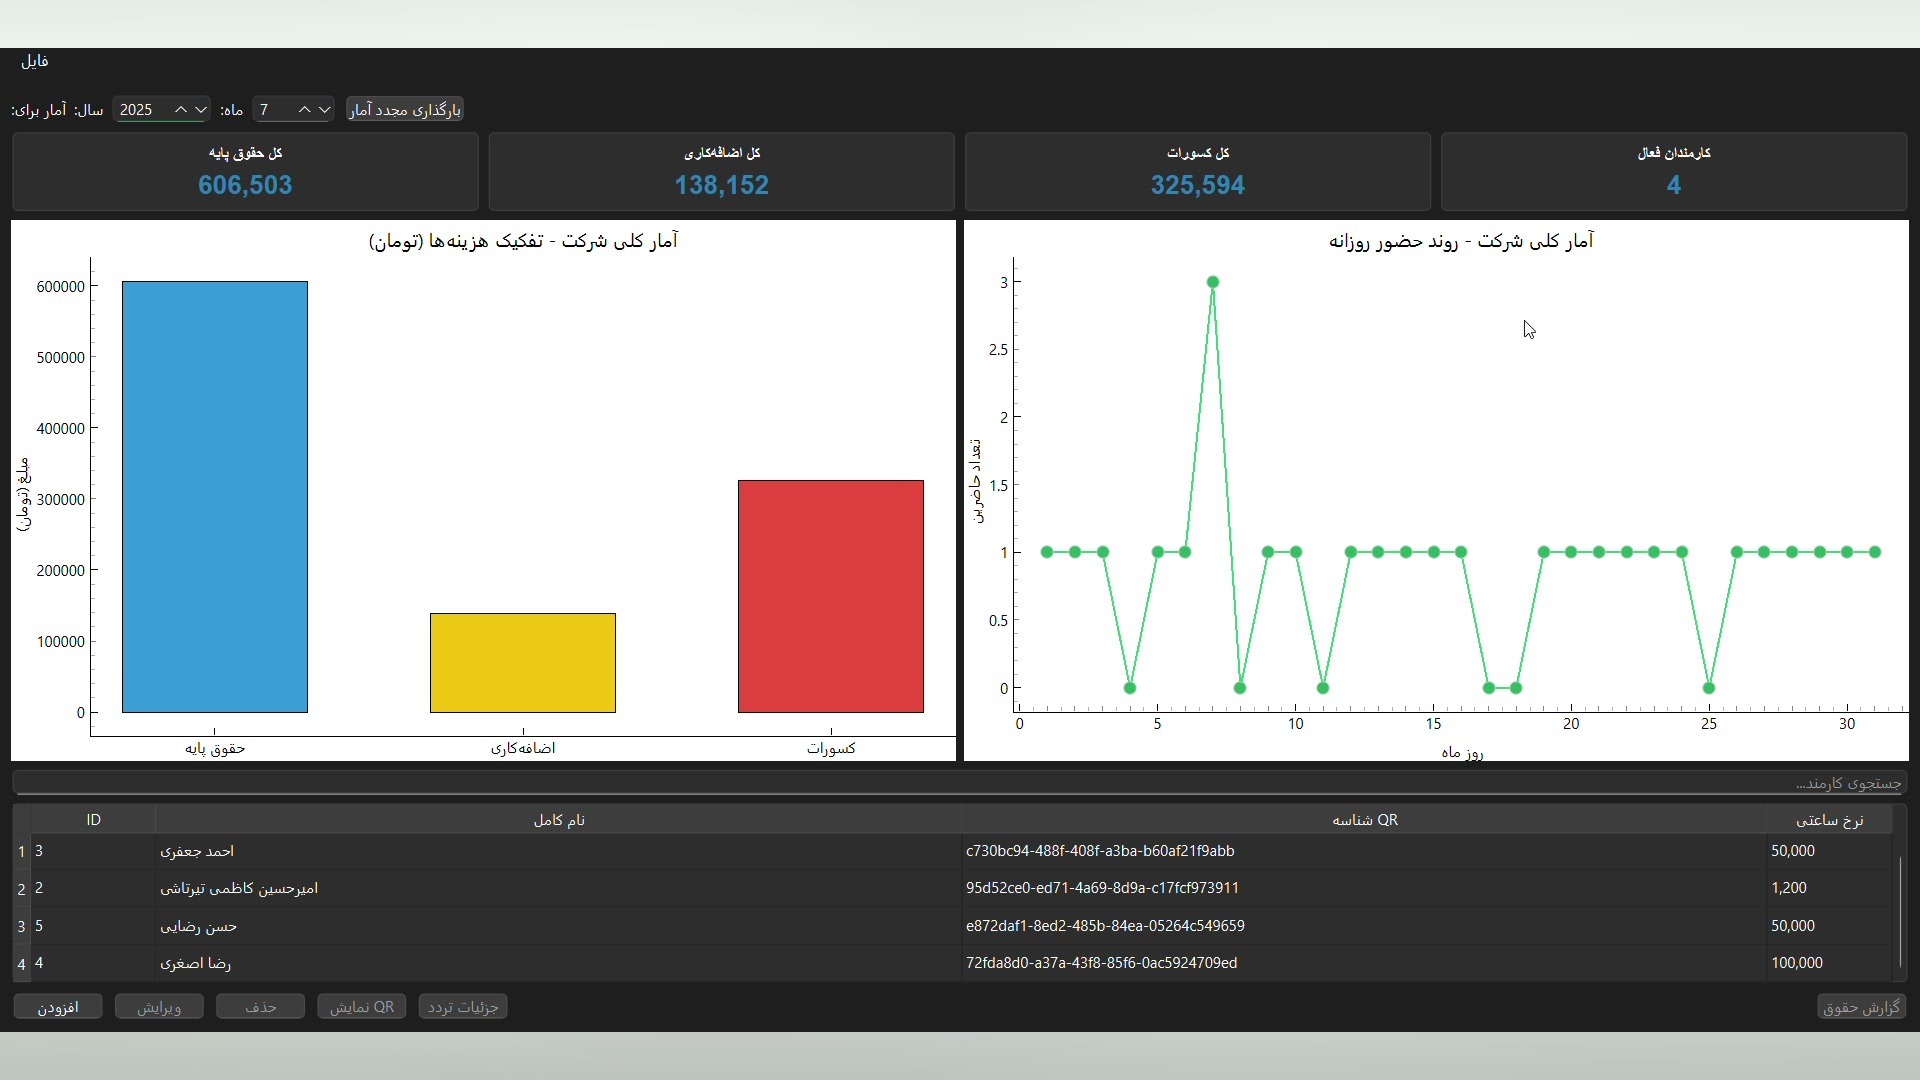Viewport: 1920px width, 1080px height.
Task: Click the جزئیات تردد button
Action: [463, 1007]
